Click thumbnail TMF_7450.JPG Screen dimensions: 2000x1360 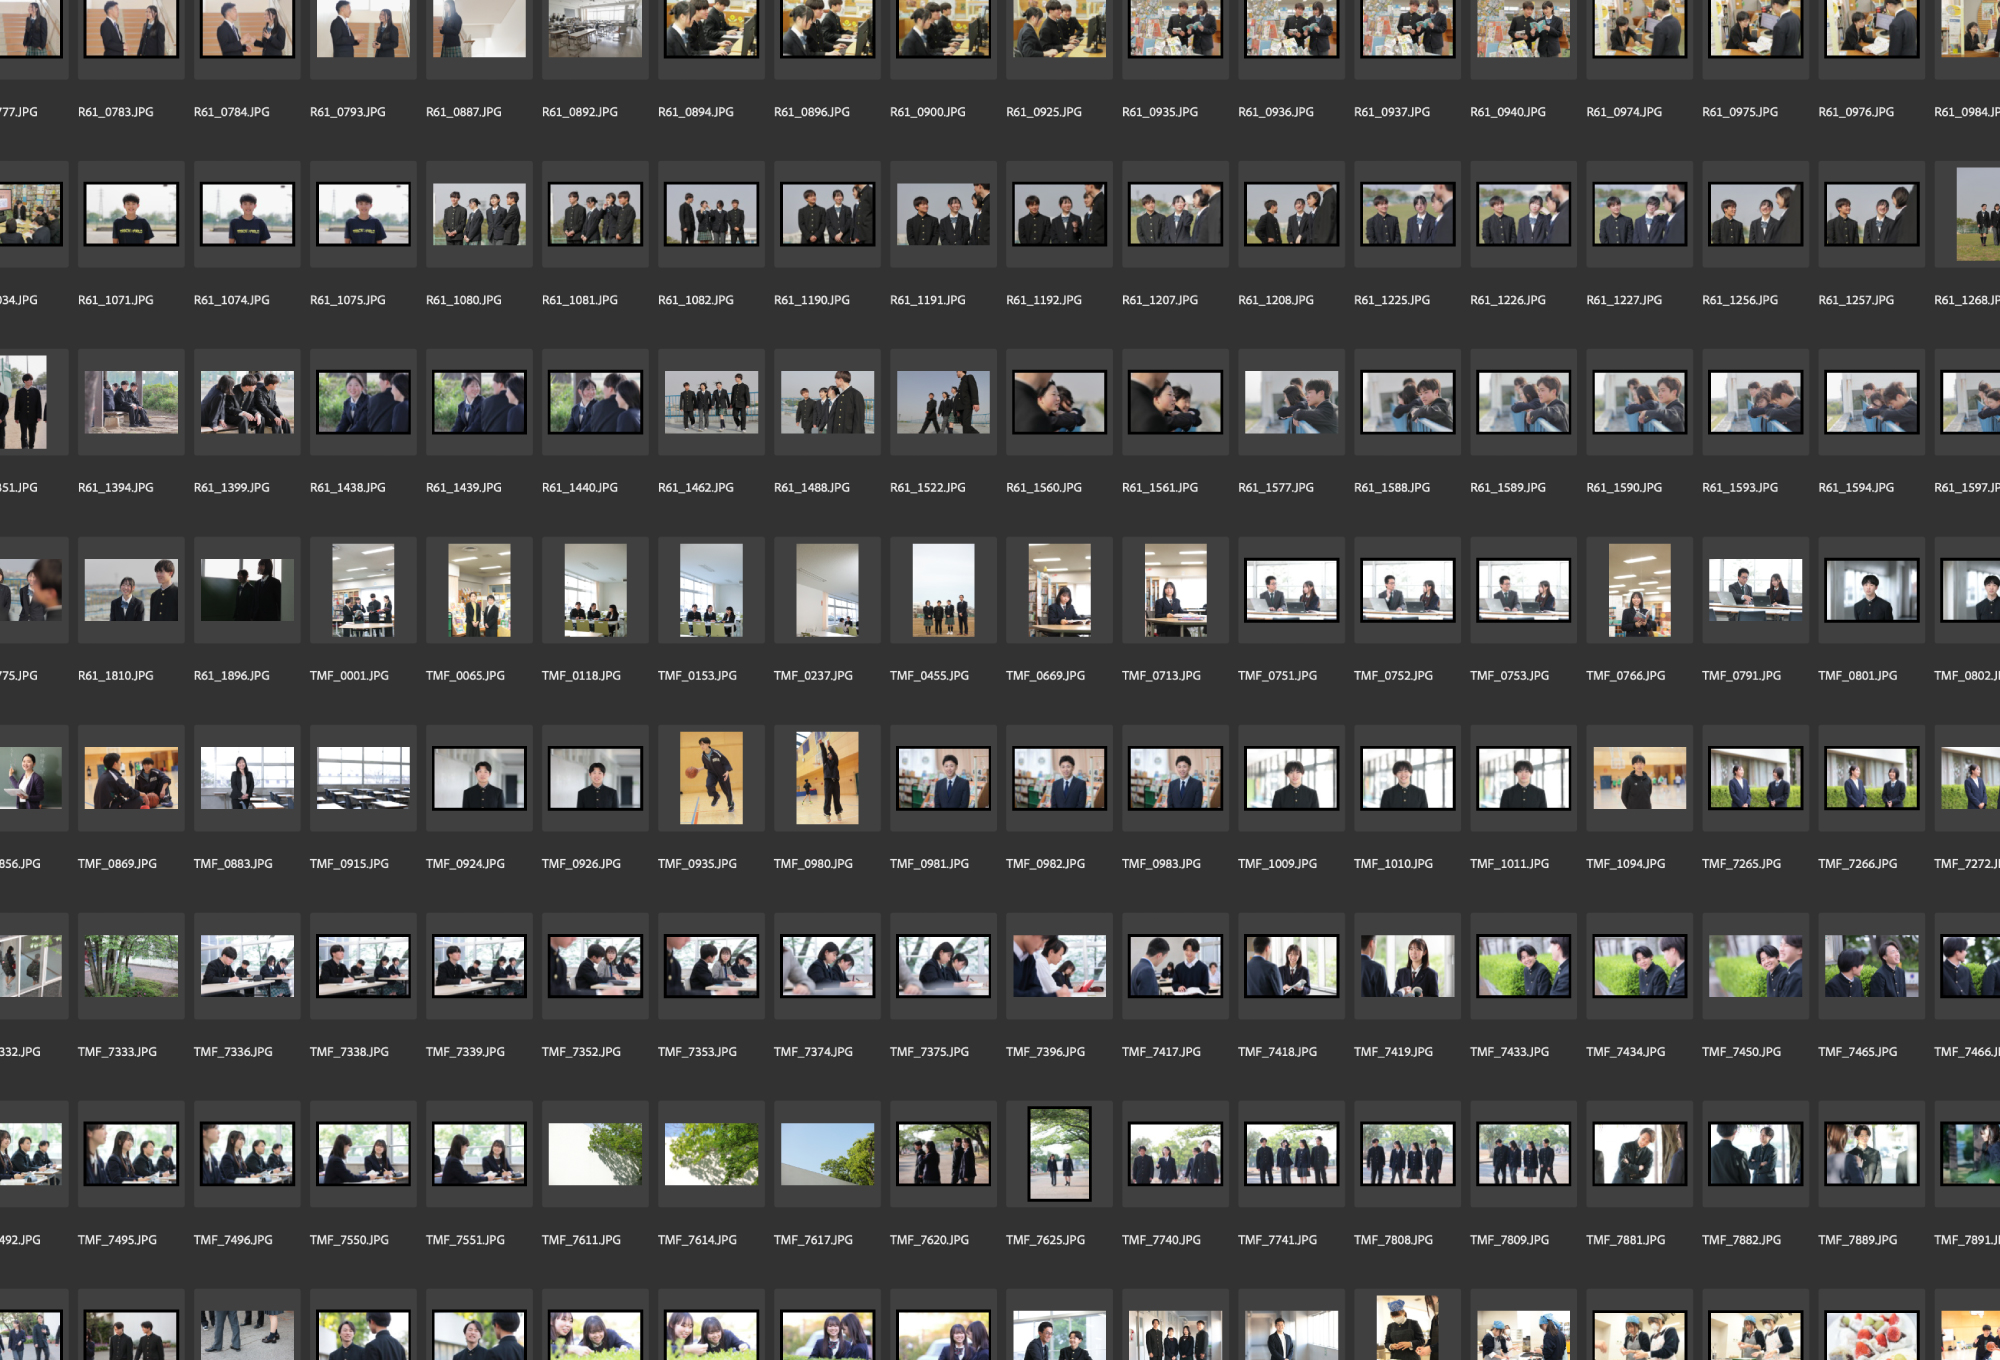1755,966
